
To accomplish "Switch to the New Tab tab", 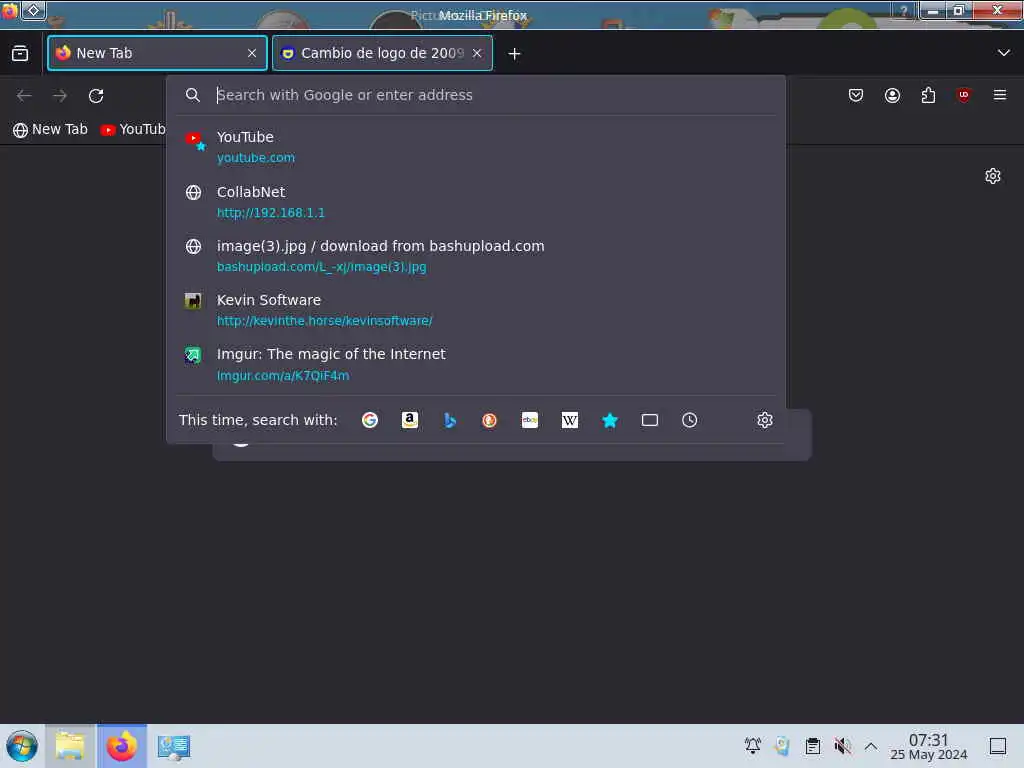I will pos(157,53).
